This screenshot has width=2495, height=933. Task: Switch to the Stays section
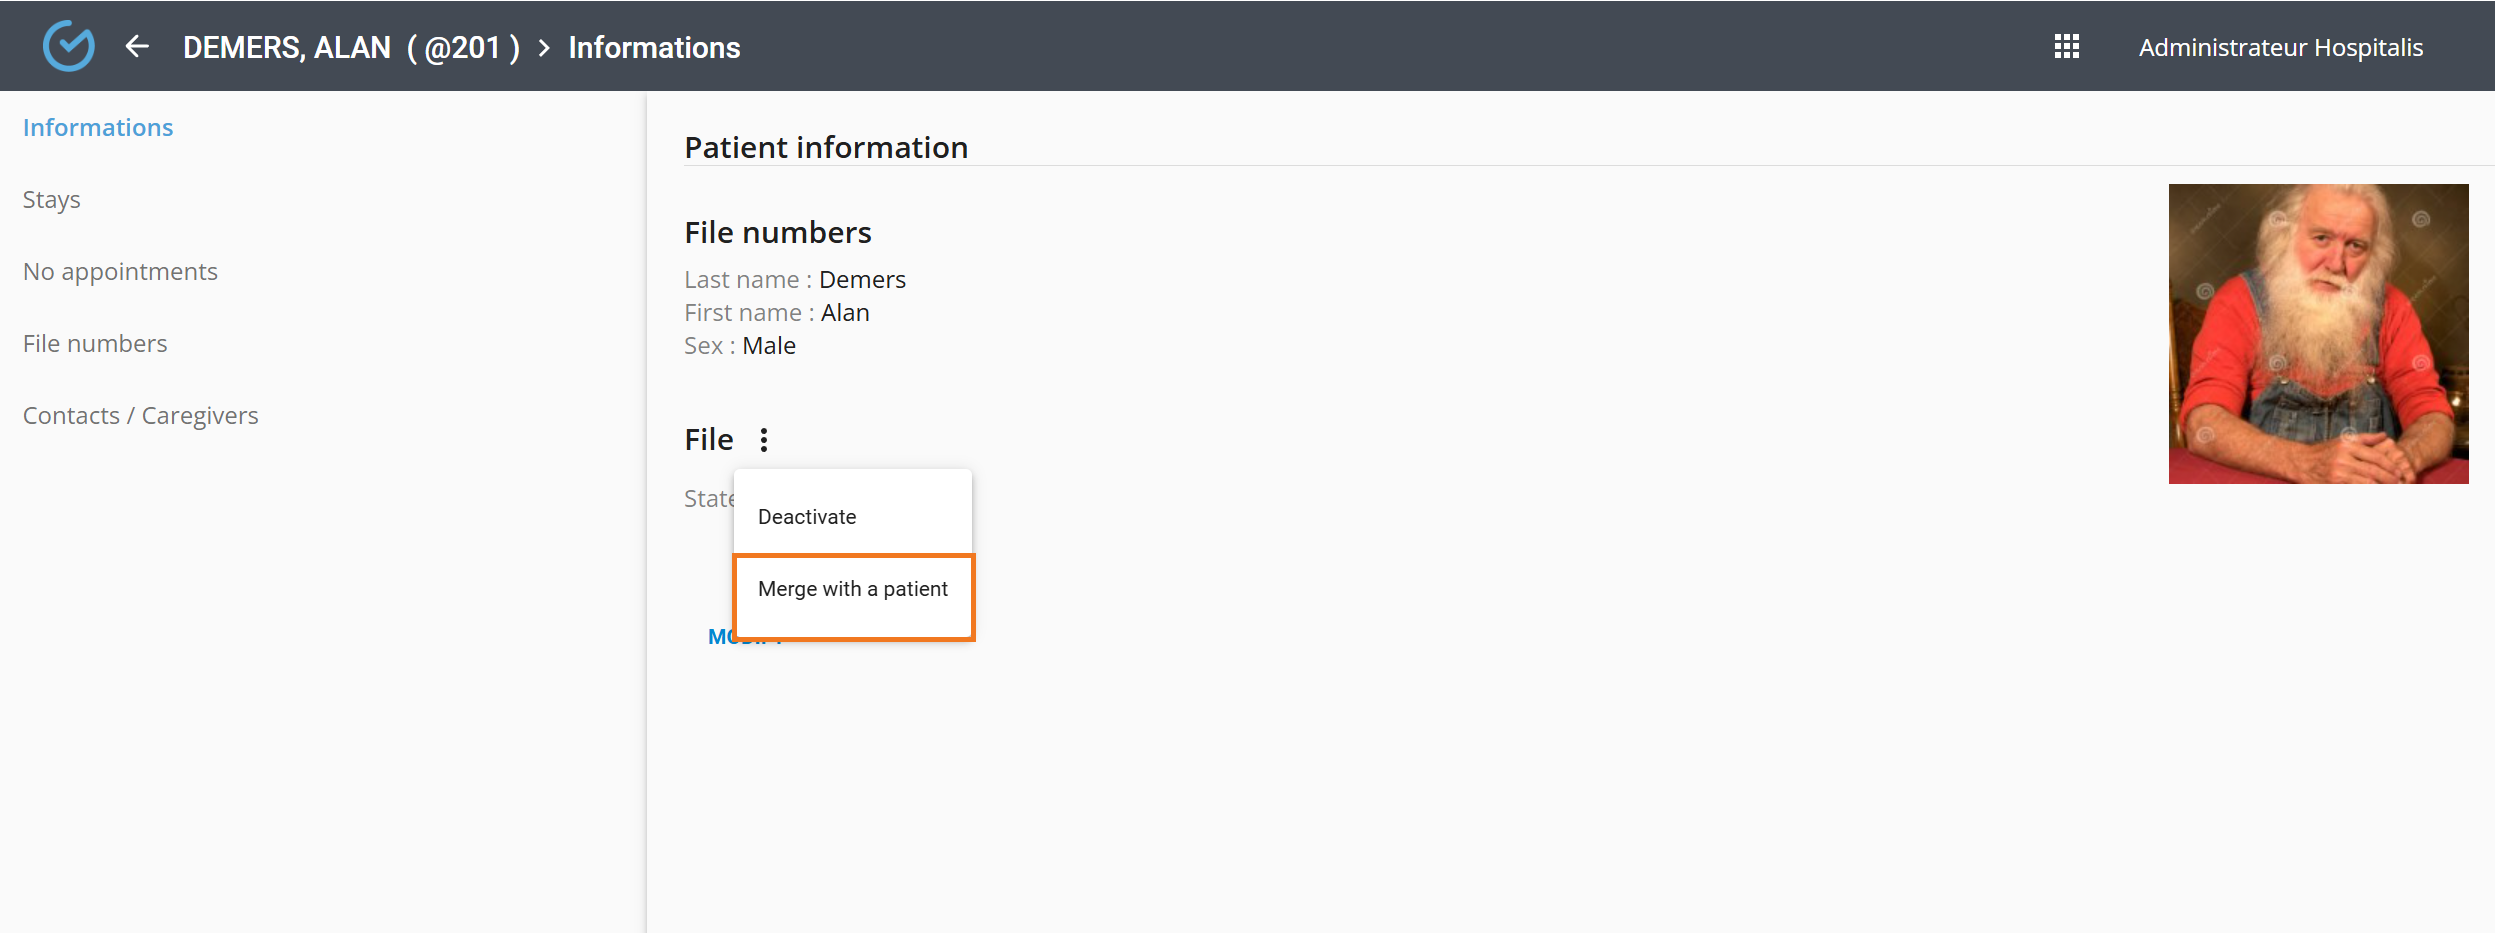pyautogui.click(x=52, y=200)
